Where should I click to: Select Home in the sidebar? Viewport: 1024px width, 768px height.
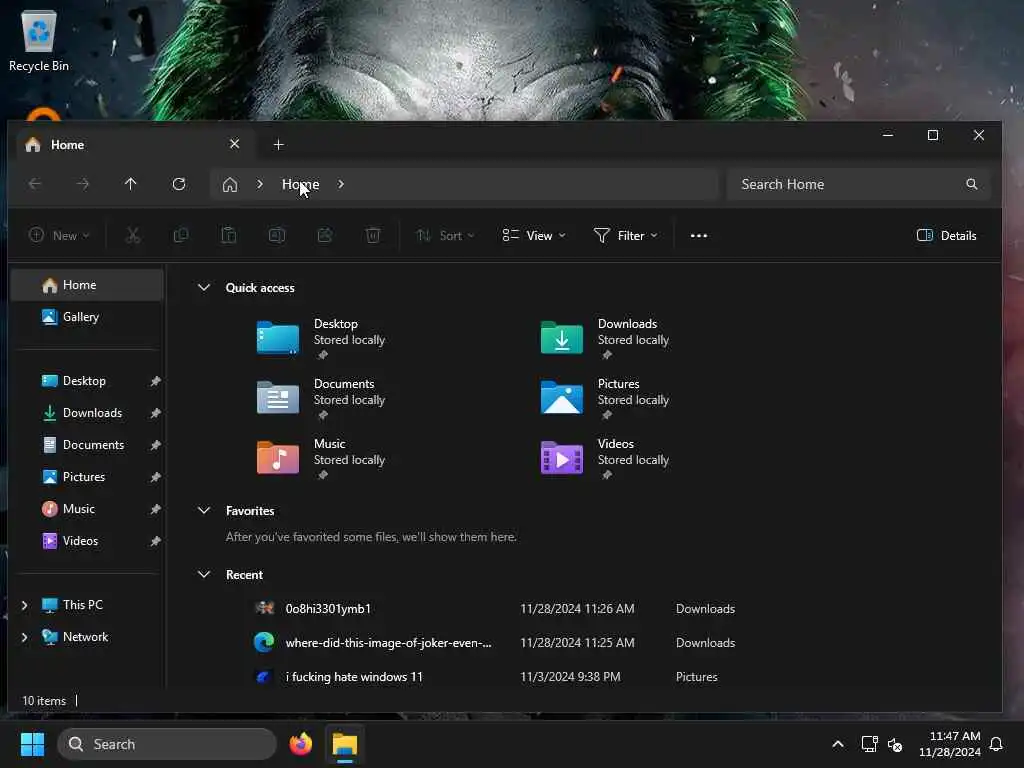87,285
